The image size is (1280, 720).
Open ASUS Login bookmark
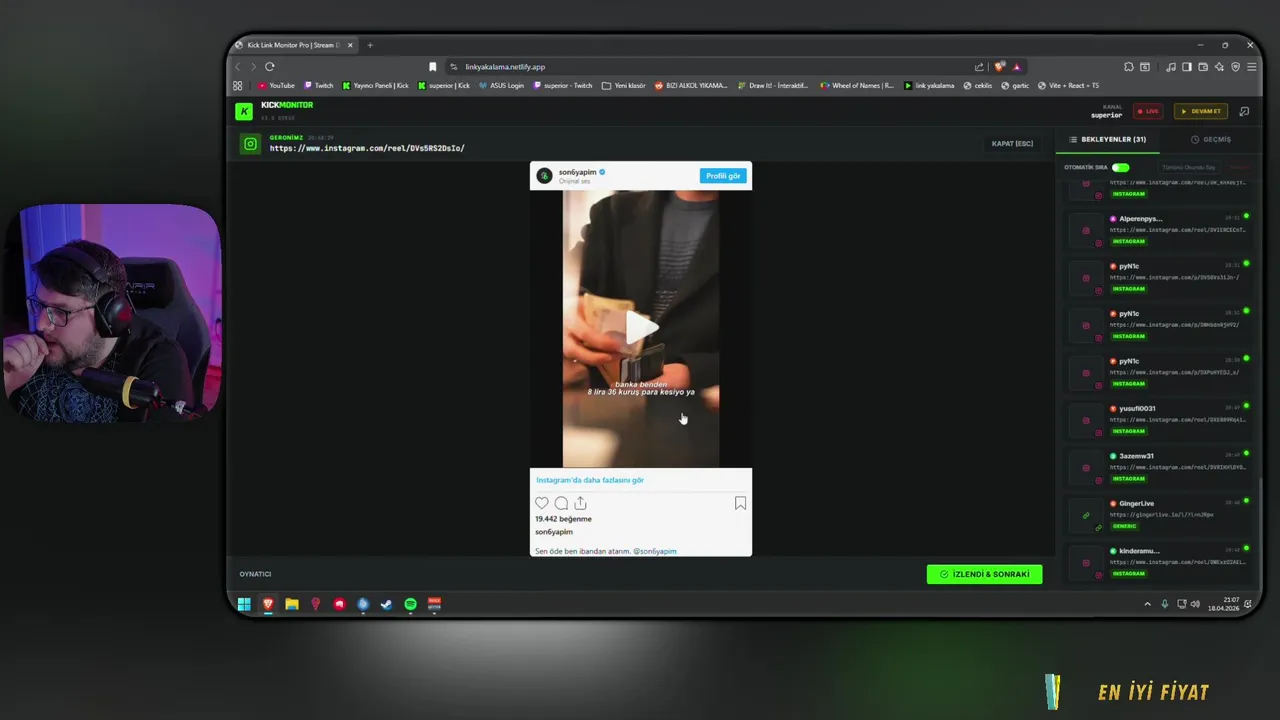pos(502,86)
